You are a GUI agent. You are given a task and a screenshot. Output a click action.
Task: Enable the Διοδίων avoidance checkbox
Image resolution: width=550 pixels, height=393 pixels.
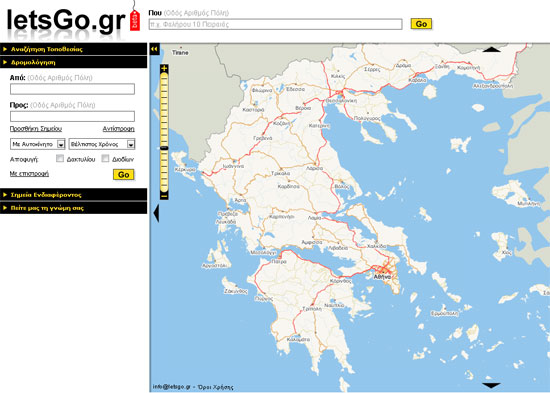[x=105, y=159]
